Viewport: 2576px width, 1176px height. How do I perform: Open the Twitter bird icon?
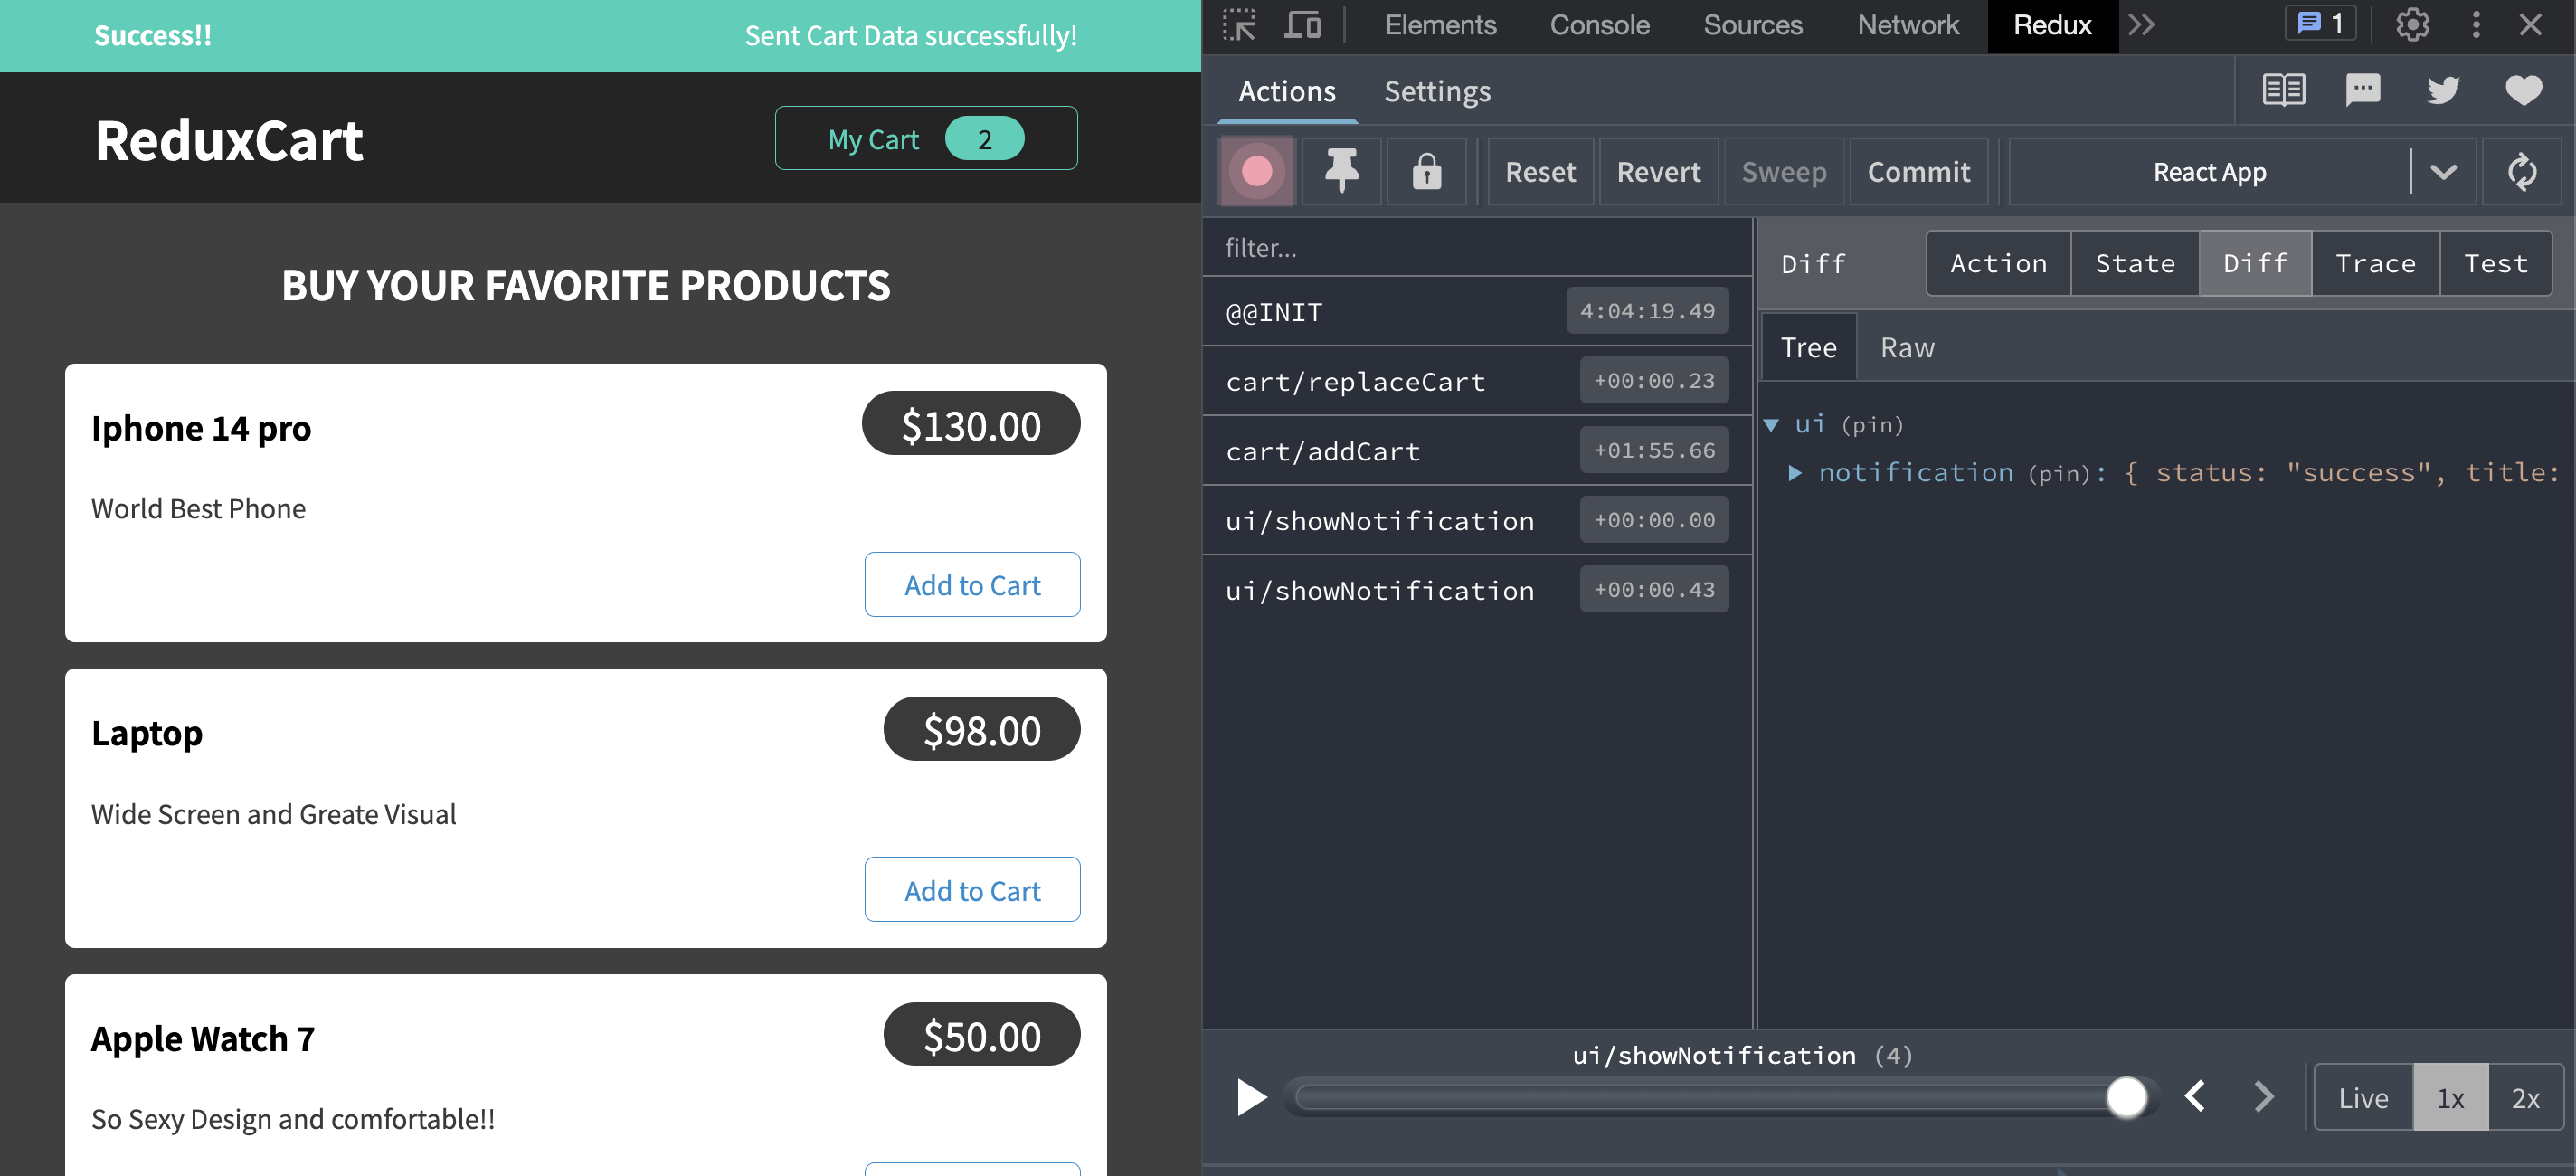click(x=2442, y=90)
